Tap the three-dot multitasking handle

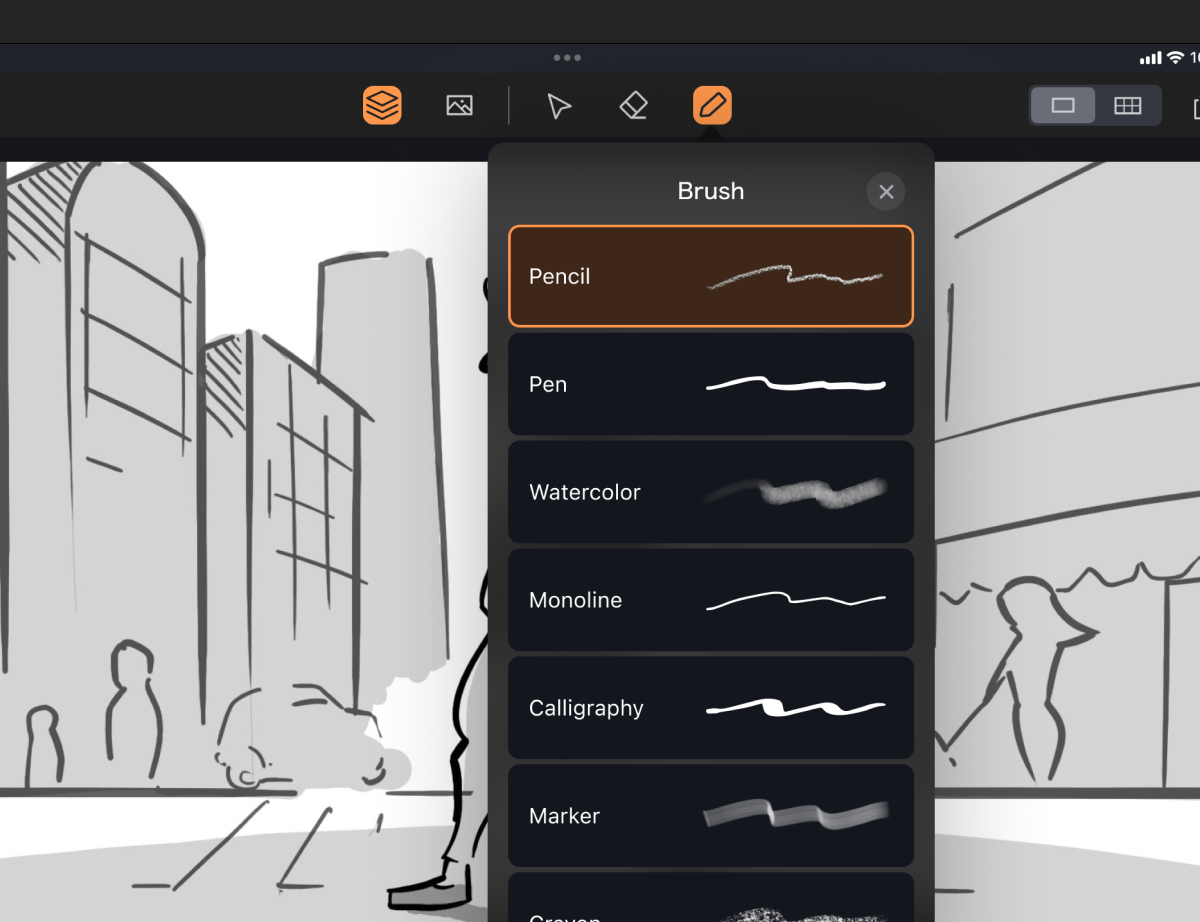(x=567, y=58)
